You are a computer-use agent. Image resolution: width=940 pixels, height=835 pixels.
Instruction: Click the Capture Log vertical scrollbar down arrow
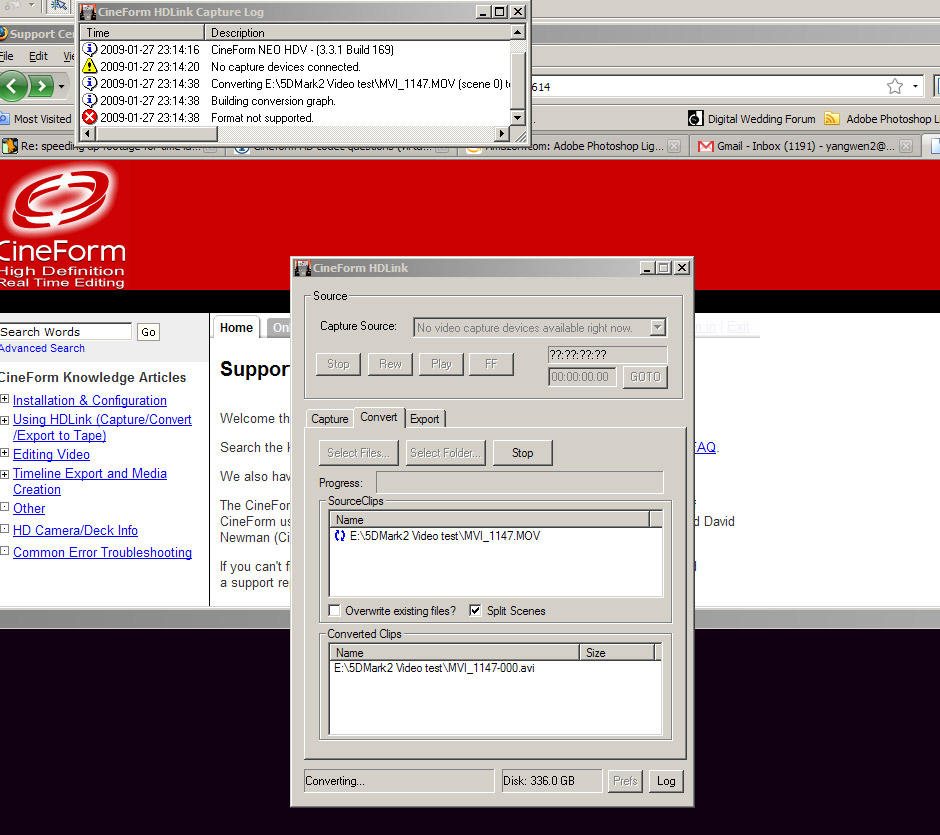[x=517, y=117]
